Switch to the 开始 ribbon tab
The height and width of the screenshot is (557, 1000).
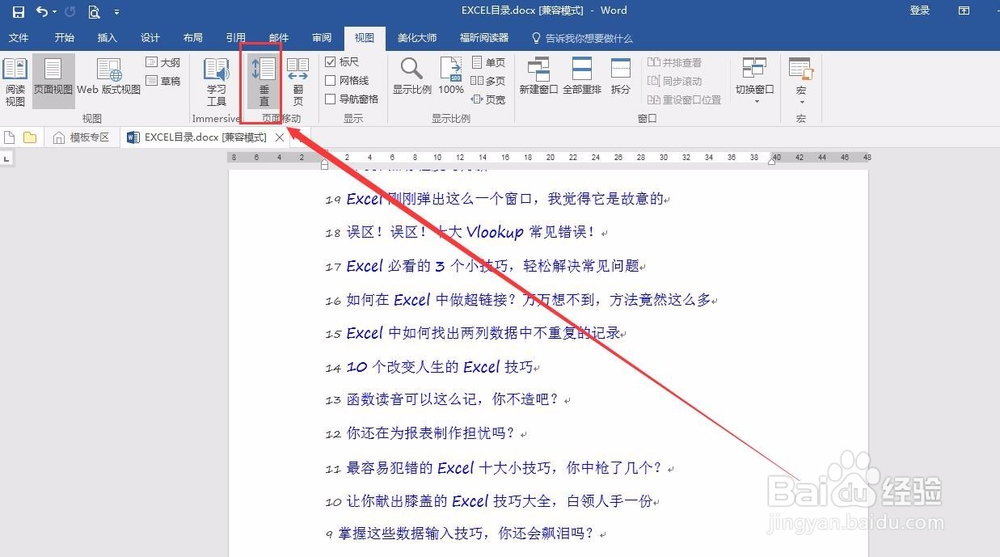click(64, 38)
